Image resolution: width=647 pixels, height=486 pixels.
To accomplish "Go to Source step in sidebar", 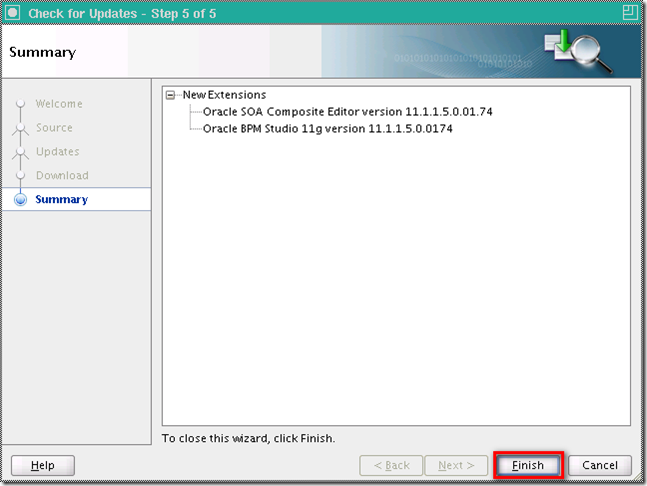I will [54, 127].
